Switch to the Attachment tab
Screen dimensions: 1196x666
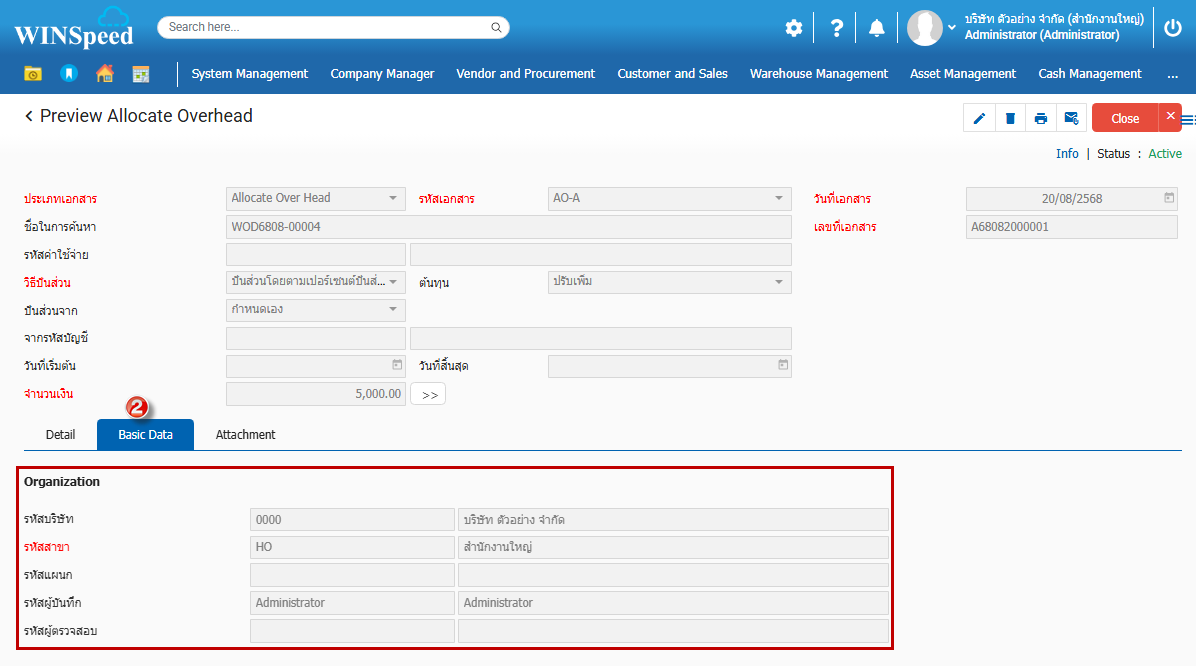coord(245,435)
